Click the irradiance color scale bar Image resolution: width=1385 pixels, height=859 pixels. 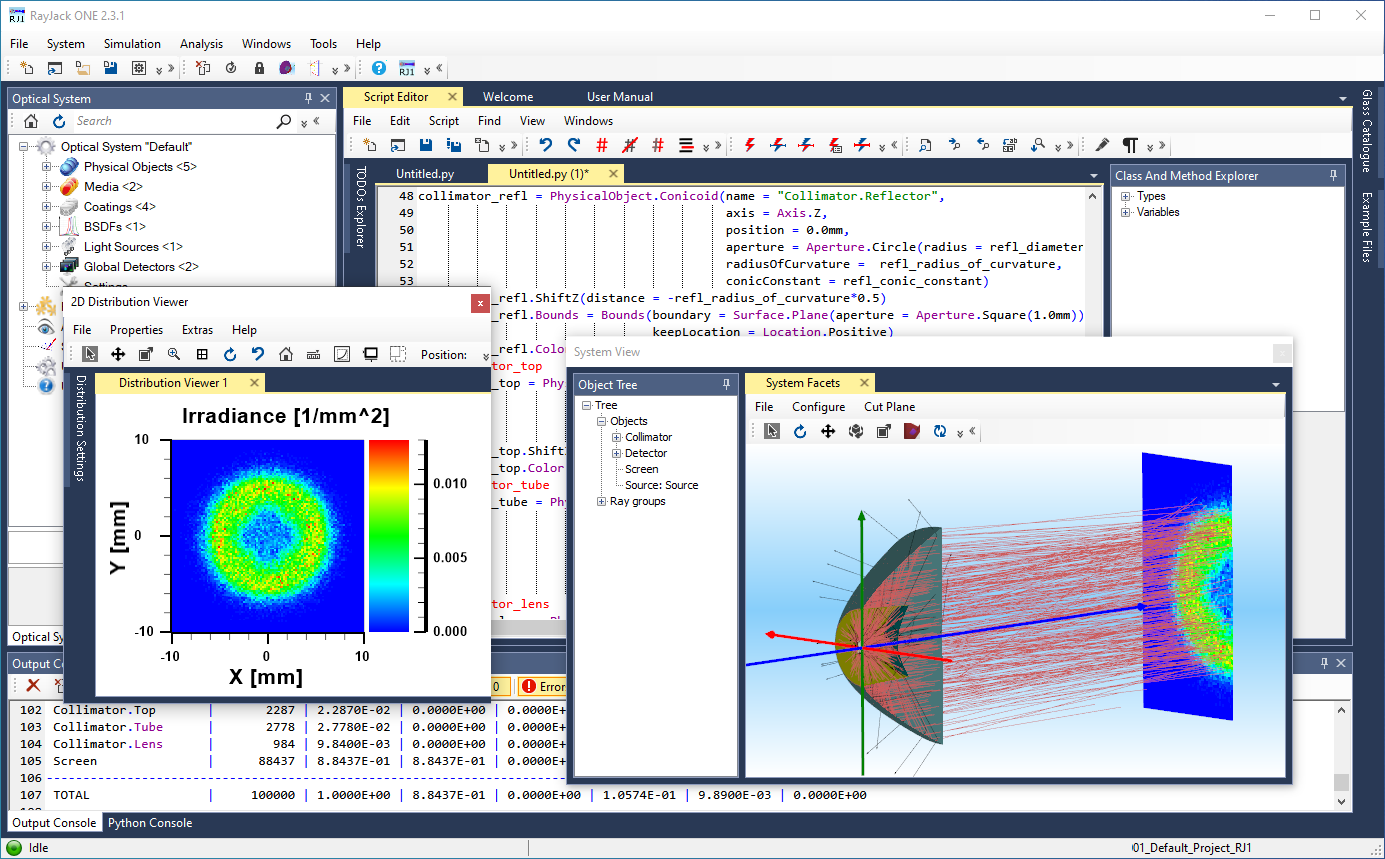coord(389,536)
